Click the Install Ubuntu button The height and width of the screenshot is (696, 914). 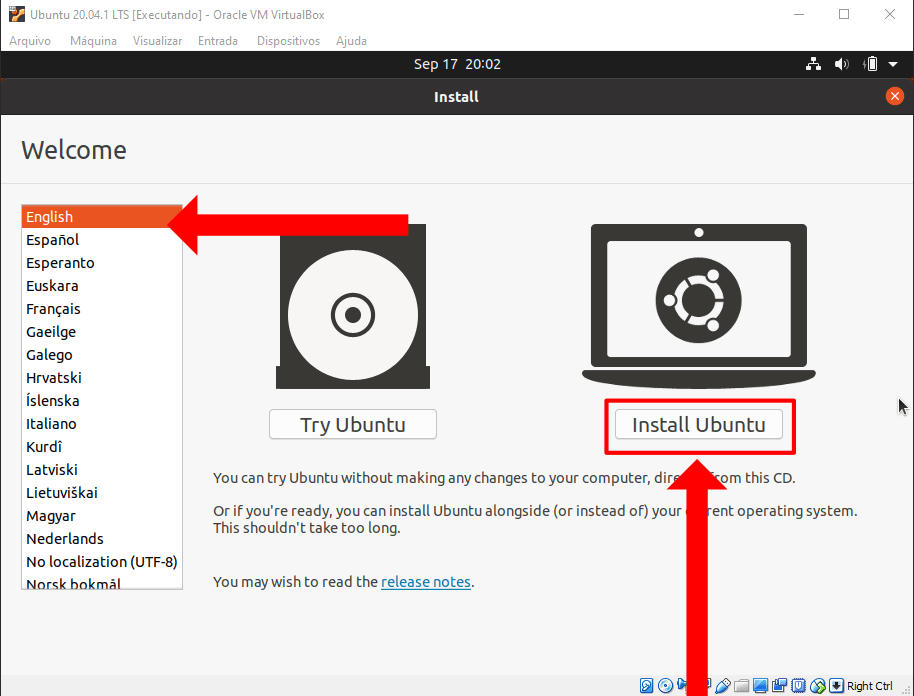click(x=698, y=424)
